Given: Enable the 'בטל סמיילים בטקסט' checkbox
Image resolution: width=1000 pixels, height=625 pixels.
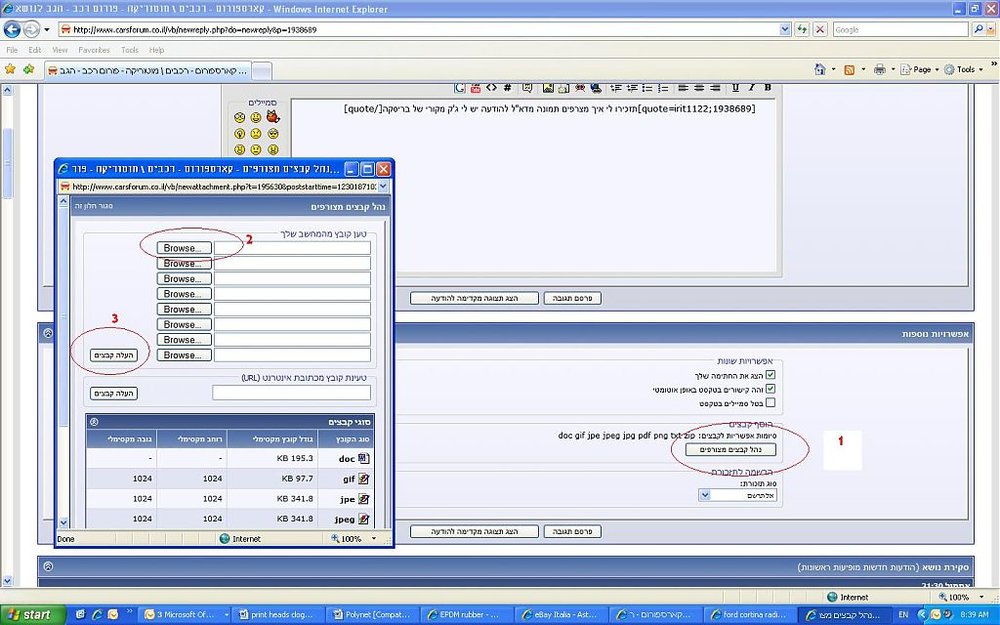Looking at the screenshot, I should point(770,402).
